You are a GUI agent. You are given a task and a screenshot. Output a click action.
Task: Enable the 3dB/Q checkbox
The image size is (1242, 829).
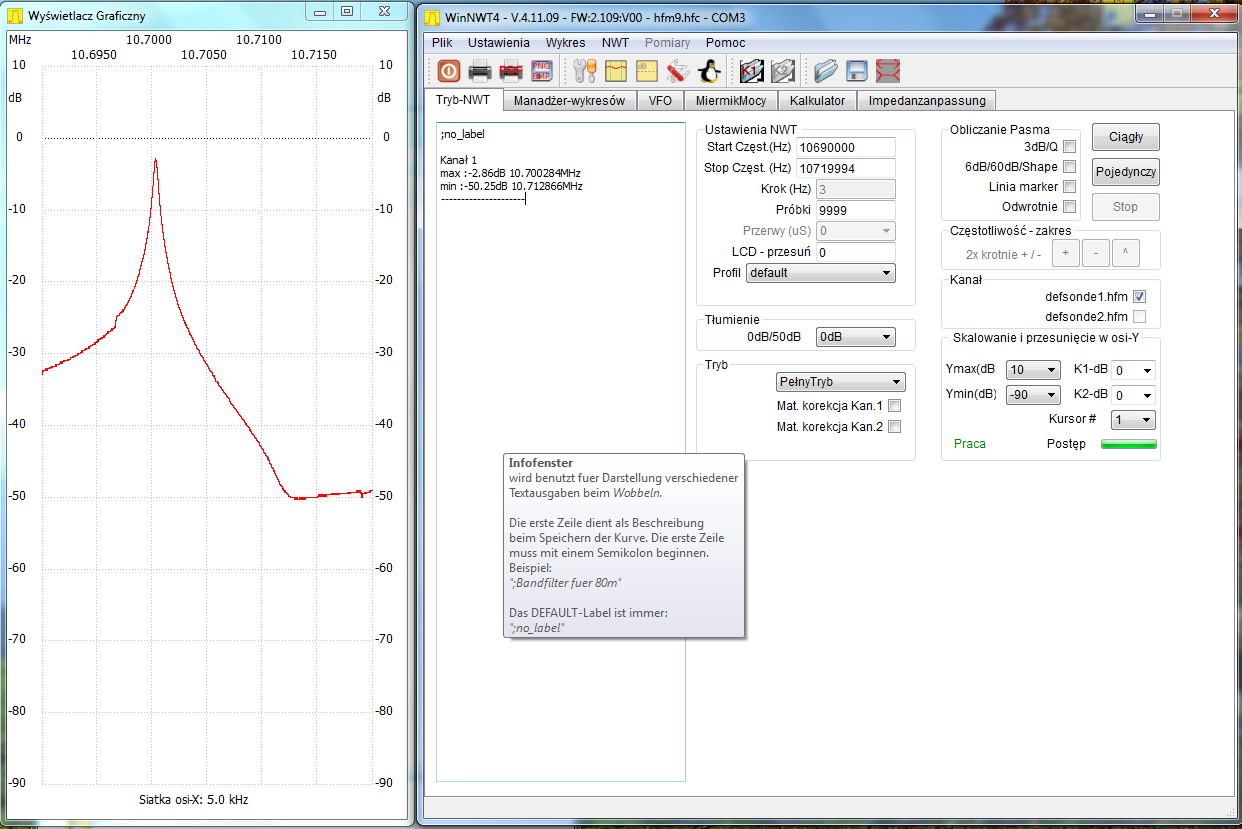(1069, 147)
